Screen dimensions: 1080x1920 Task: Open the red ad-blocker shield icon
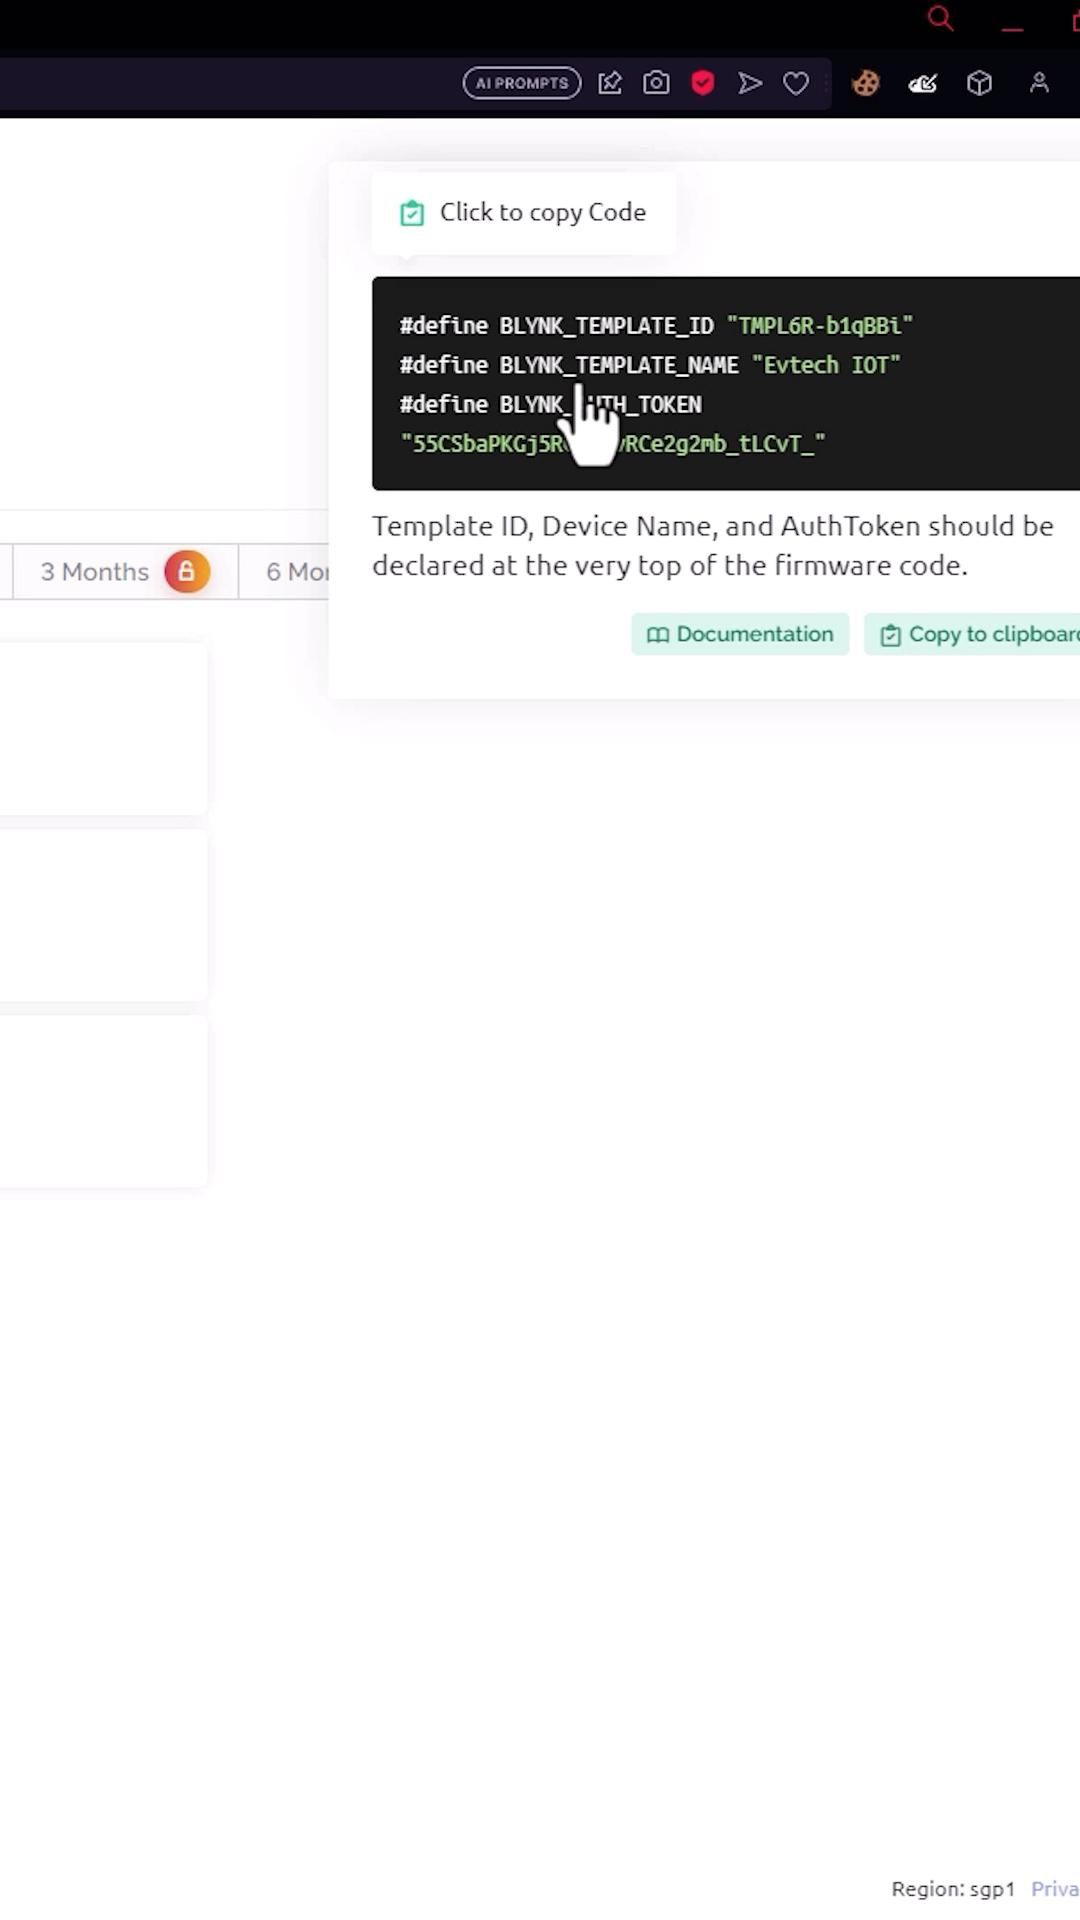point(703,83)
